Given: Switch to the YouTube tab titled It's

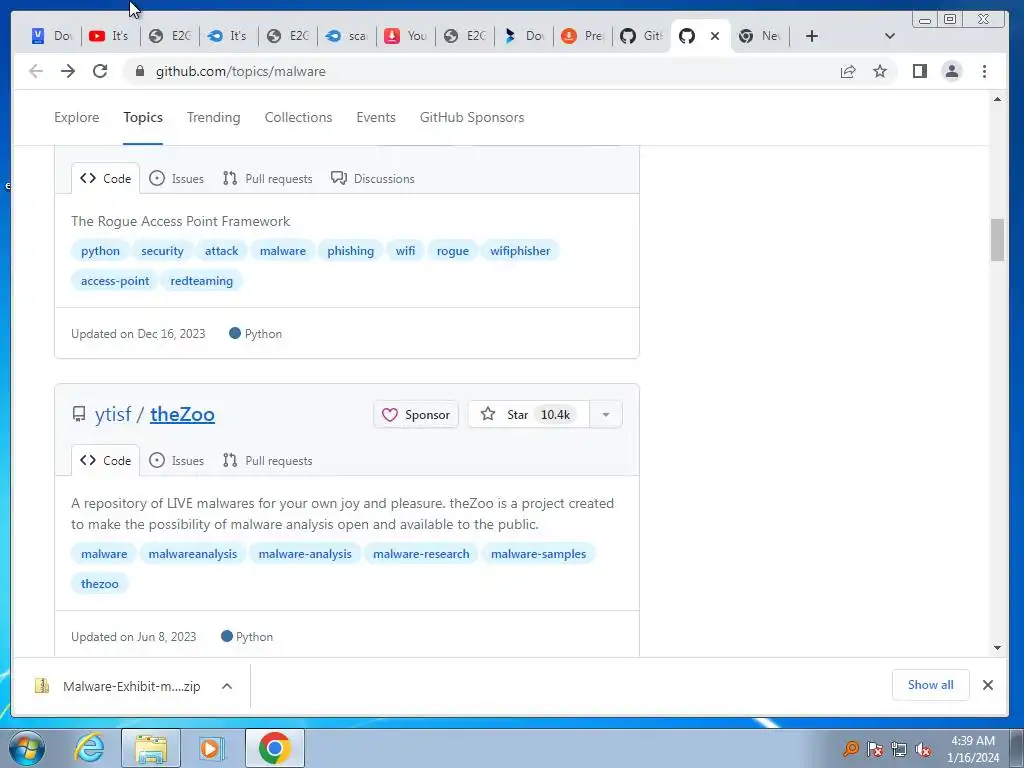Looking at the screenshot, I should [x=110, y=36].
